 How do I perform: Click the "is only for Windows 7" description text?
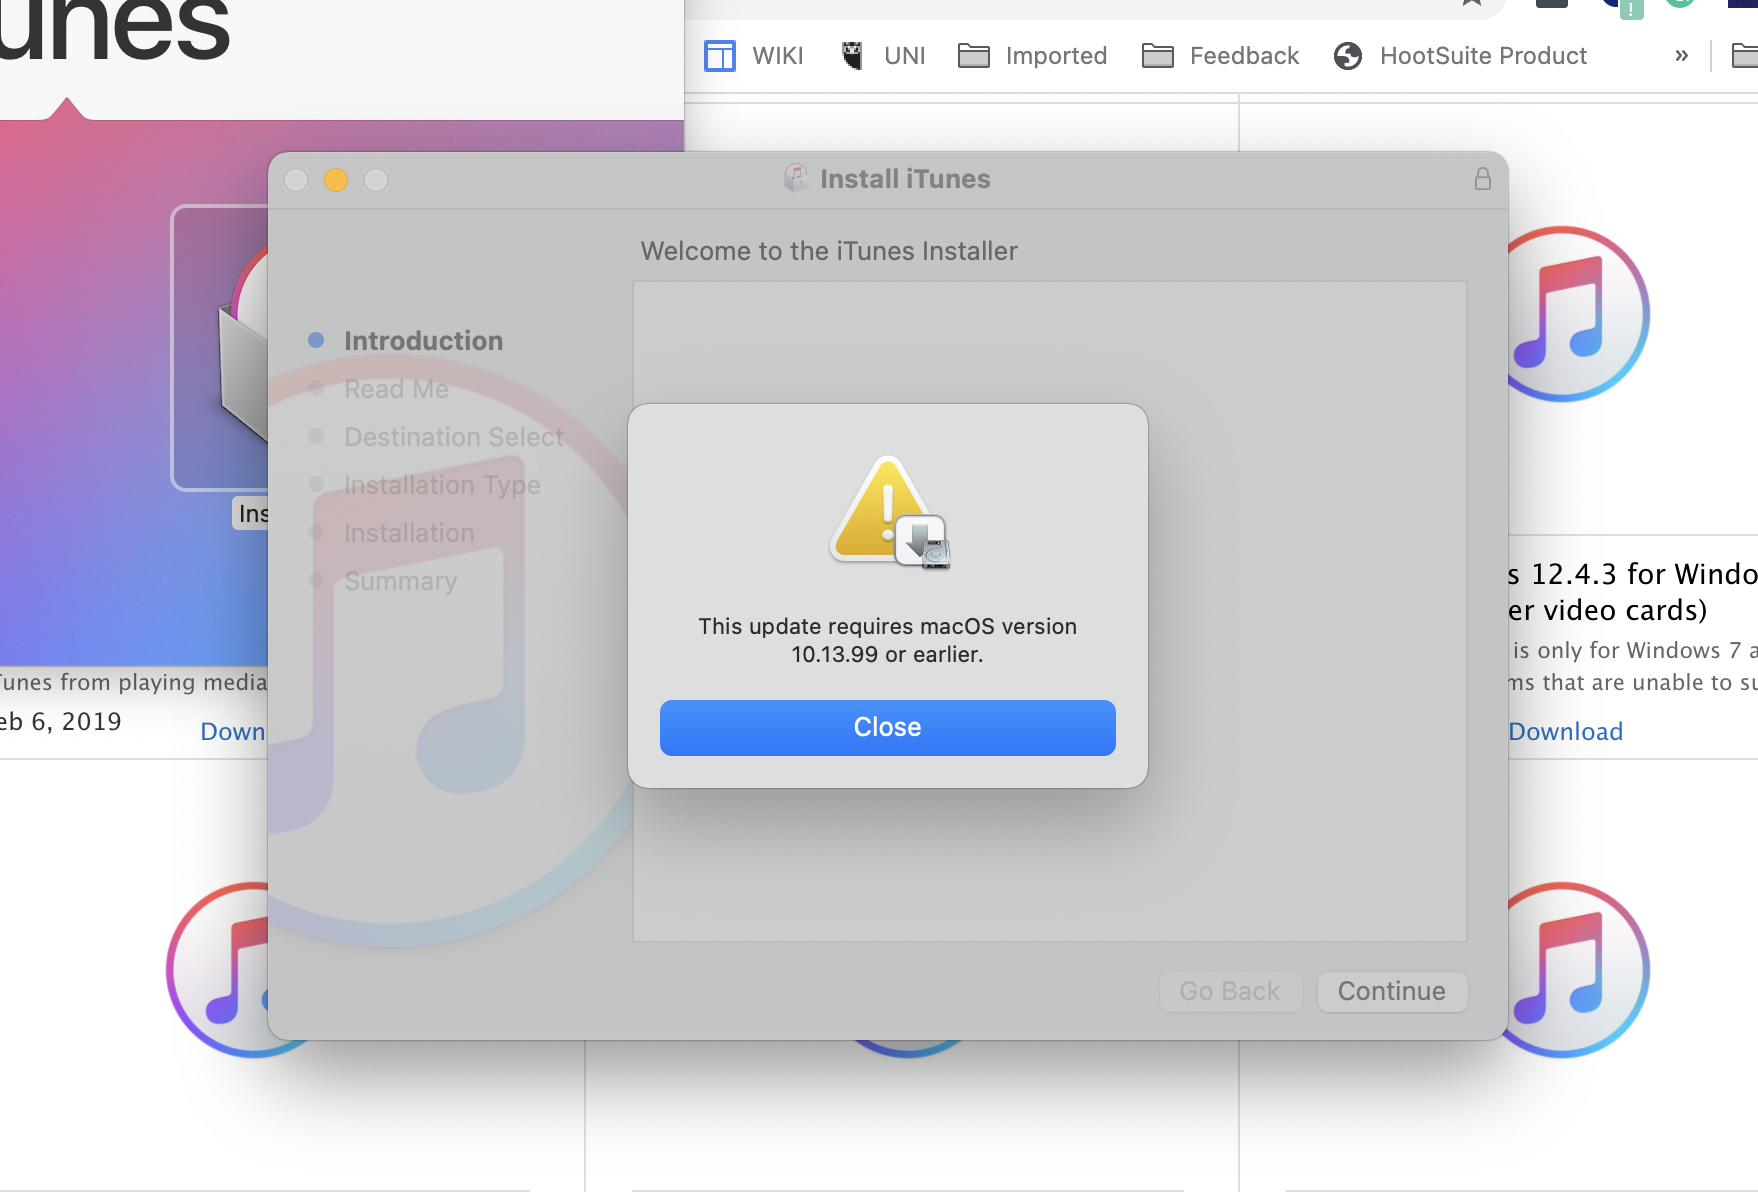(x=1627, y=651)
